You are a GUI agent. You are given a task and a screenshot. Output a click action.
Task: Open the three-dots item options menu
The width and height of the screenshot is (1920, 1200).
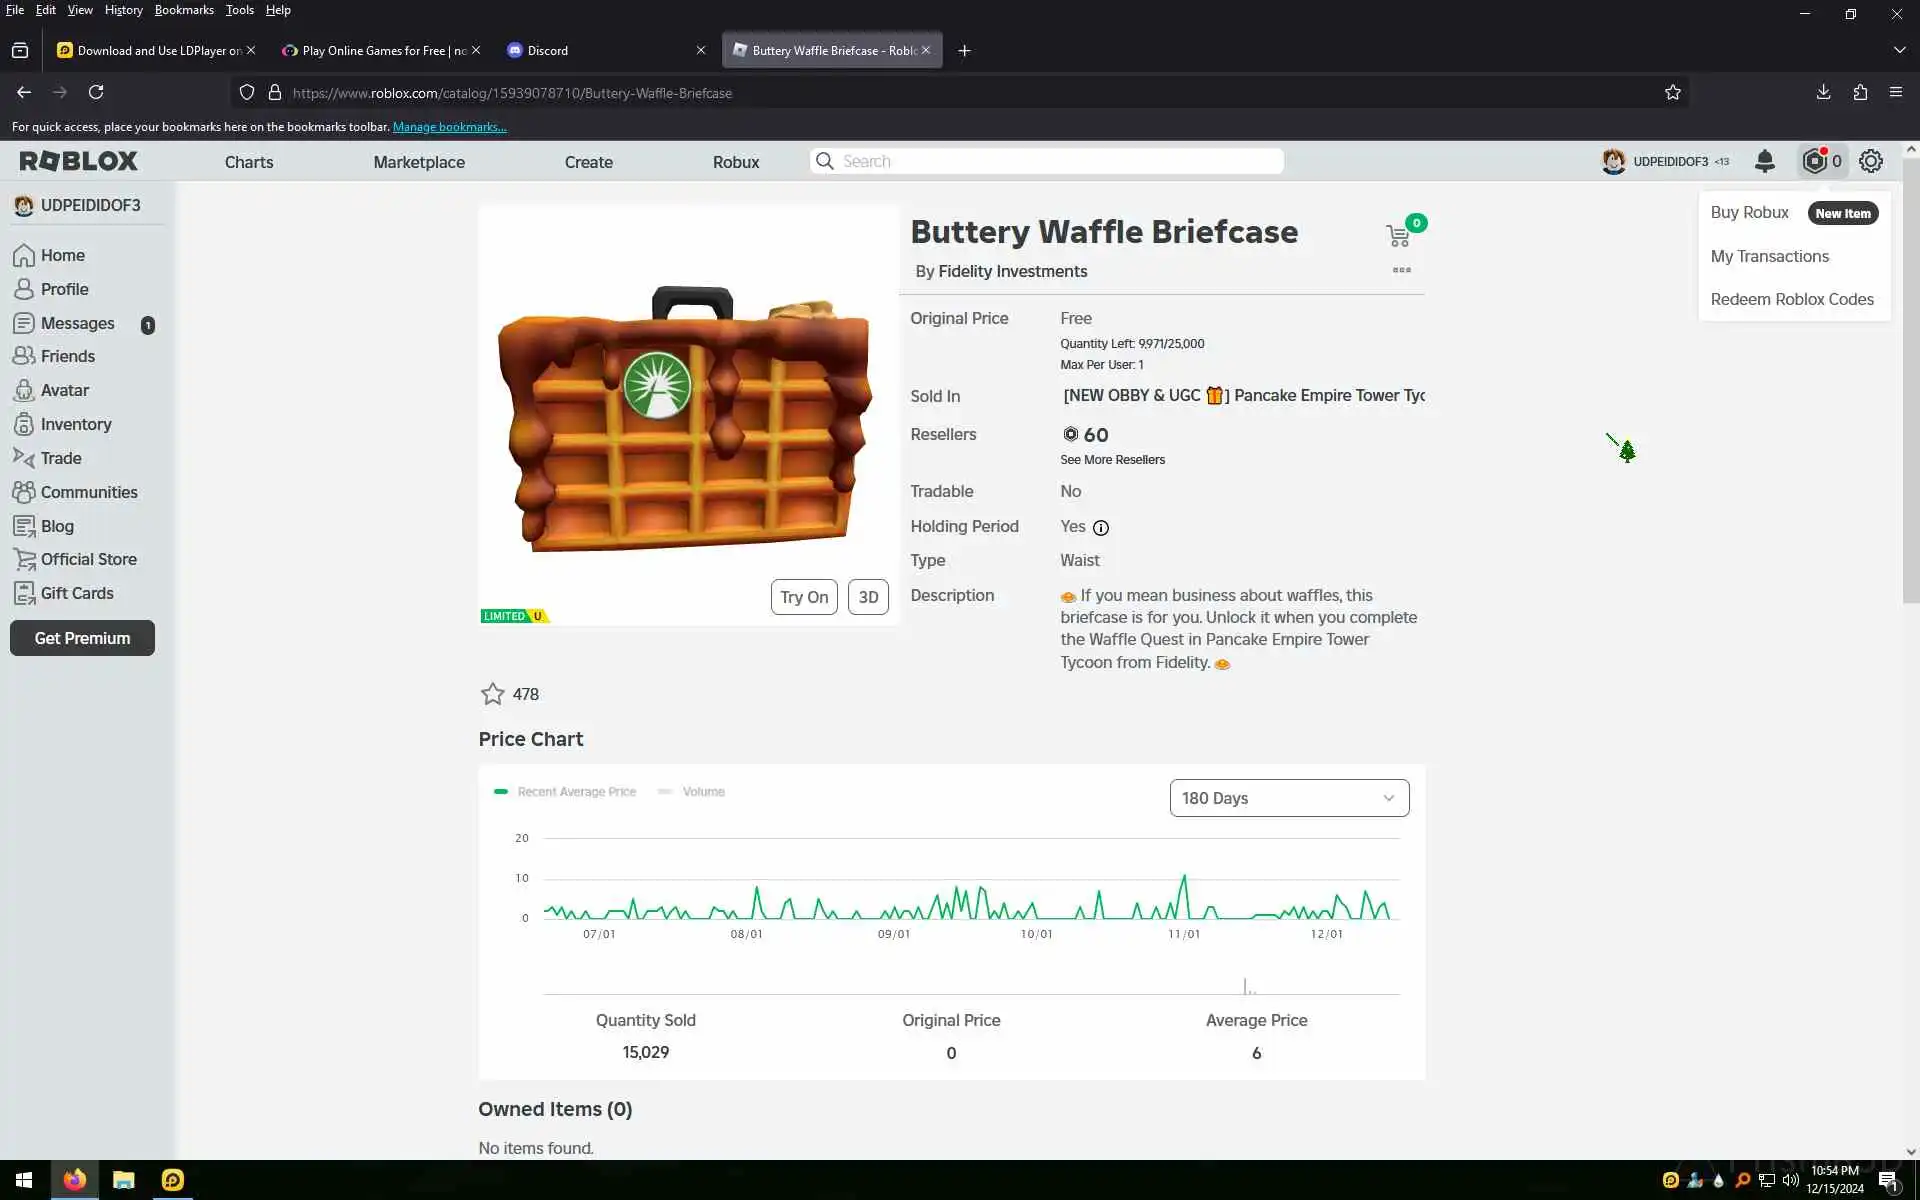(1401, 270)
